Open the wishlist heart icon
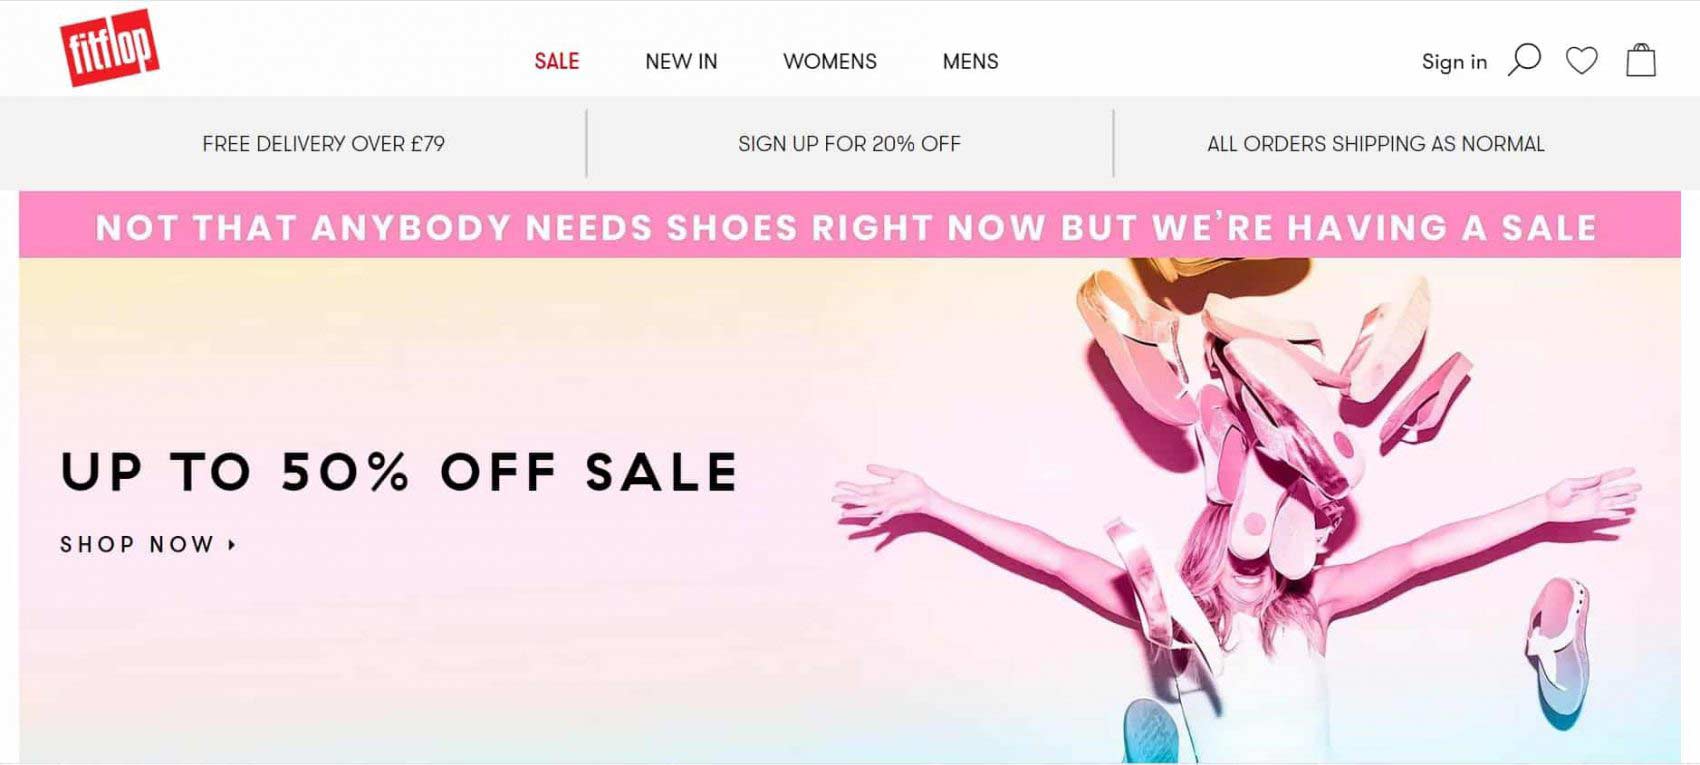 point(1582,61)
